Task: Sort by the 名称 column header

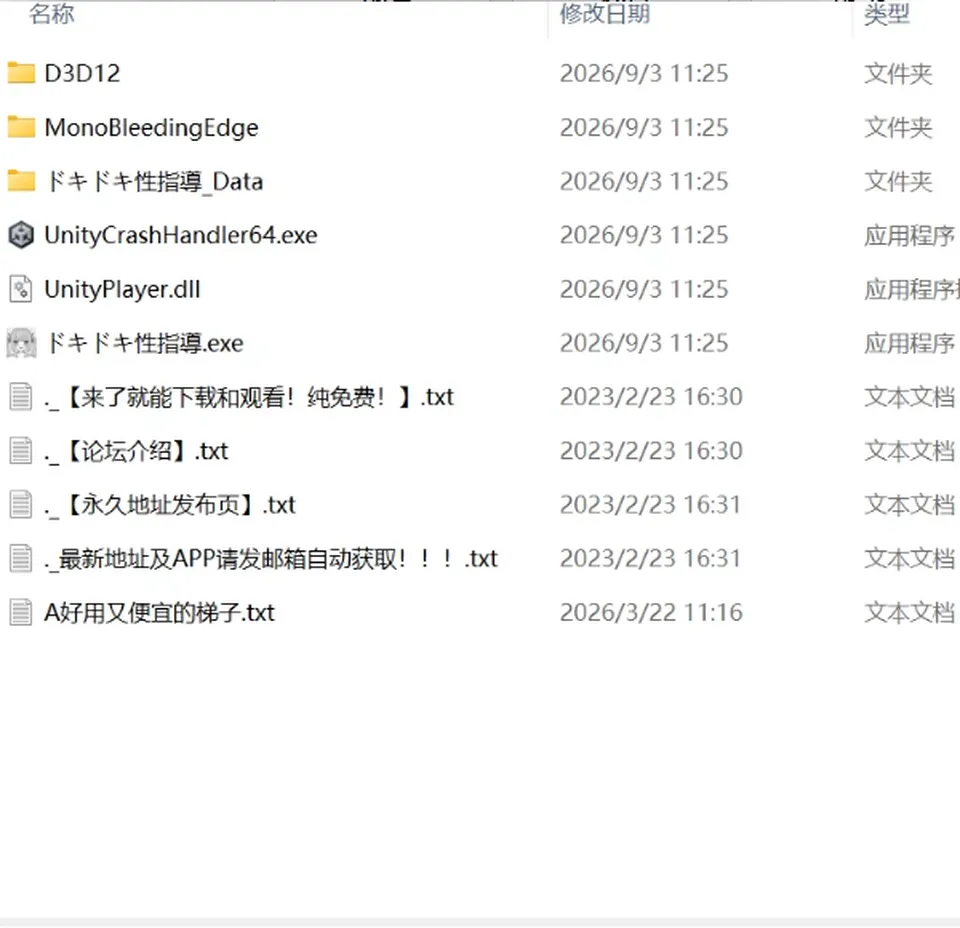Action: point(52,13)
